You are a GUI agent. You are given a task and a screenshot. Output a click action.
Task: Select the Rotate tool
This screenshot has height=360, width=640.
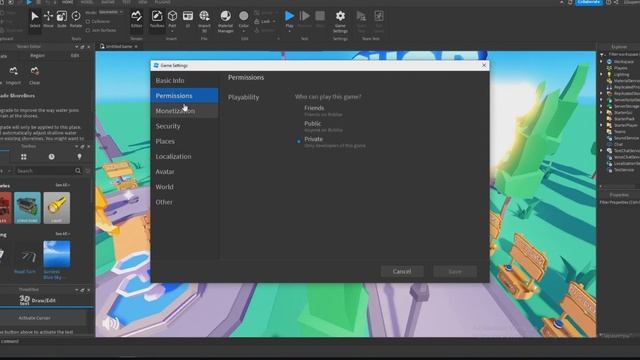(x=76, y=19)
